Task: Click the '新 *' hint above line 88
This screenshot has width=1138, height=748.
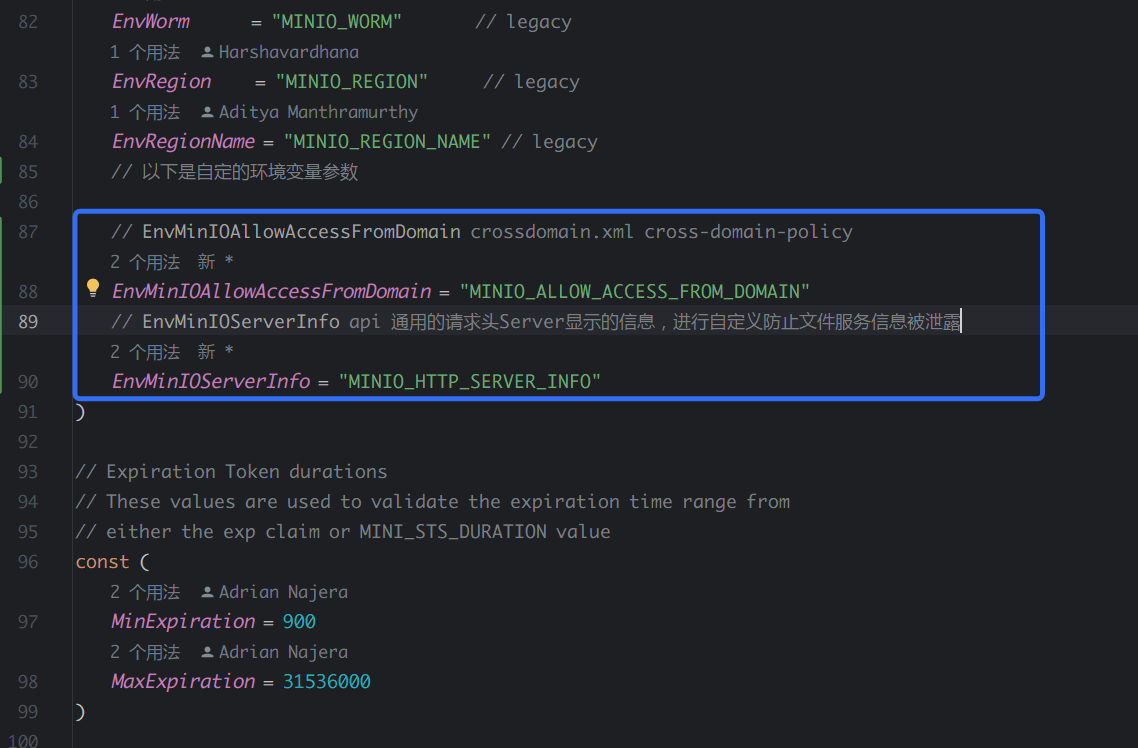Action: click(x=216, y=262)
